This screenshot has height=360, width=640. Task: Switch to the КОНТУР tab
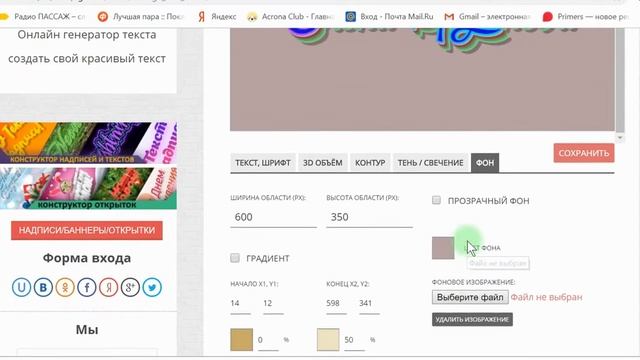[x=370, y=163]
